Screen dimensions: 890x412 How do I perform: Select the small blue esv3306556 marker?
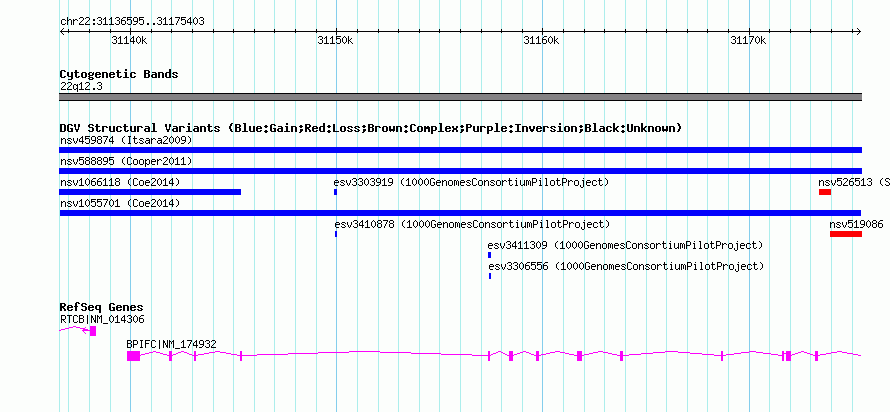click(x=490, y=276)
